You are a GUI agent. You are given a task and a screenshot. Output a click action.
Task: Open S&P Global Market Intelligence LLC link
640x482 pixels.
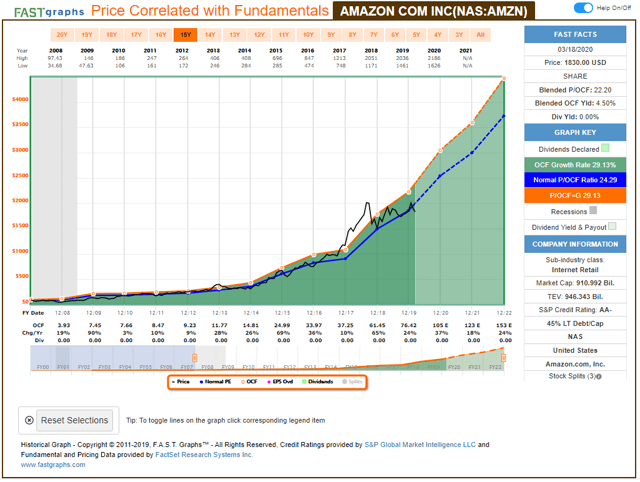click(x=420, y=445)
